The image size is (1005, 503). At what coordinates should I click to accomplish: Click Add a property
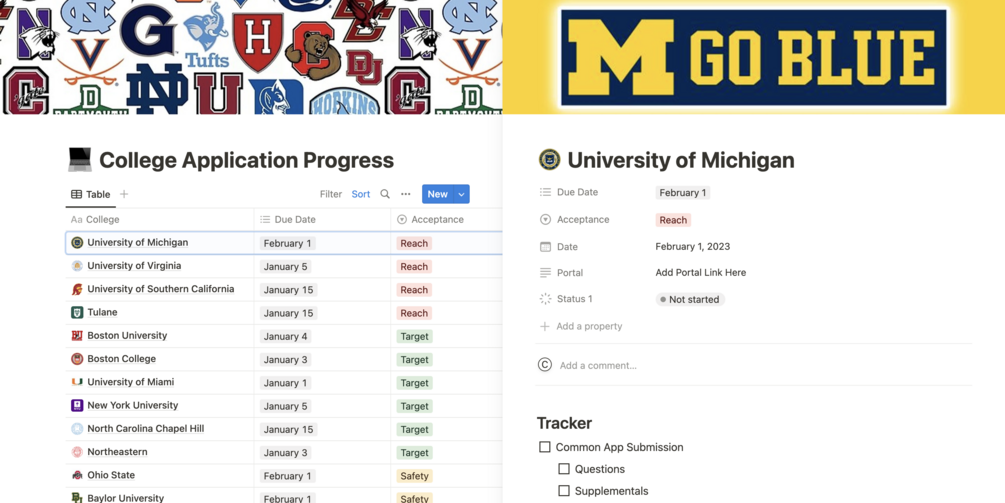click(589, 326)
